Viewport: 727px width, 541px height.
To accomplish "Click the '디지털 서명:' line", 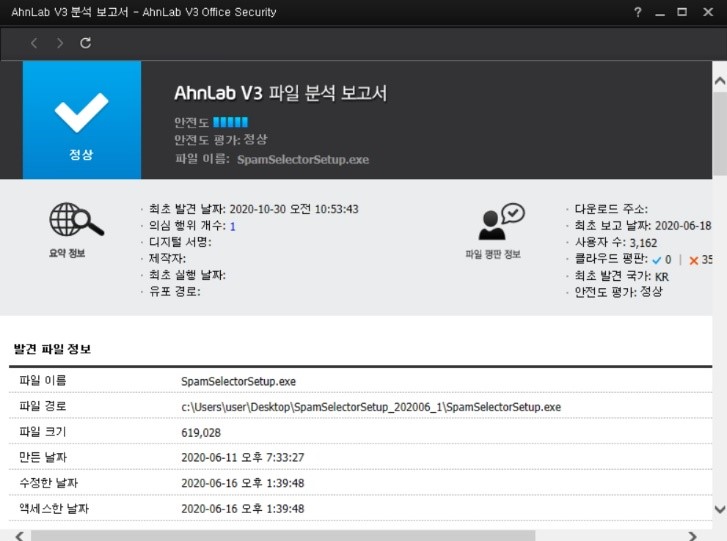I will coord(180,242).
